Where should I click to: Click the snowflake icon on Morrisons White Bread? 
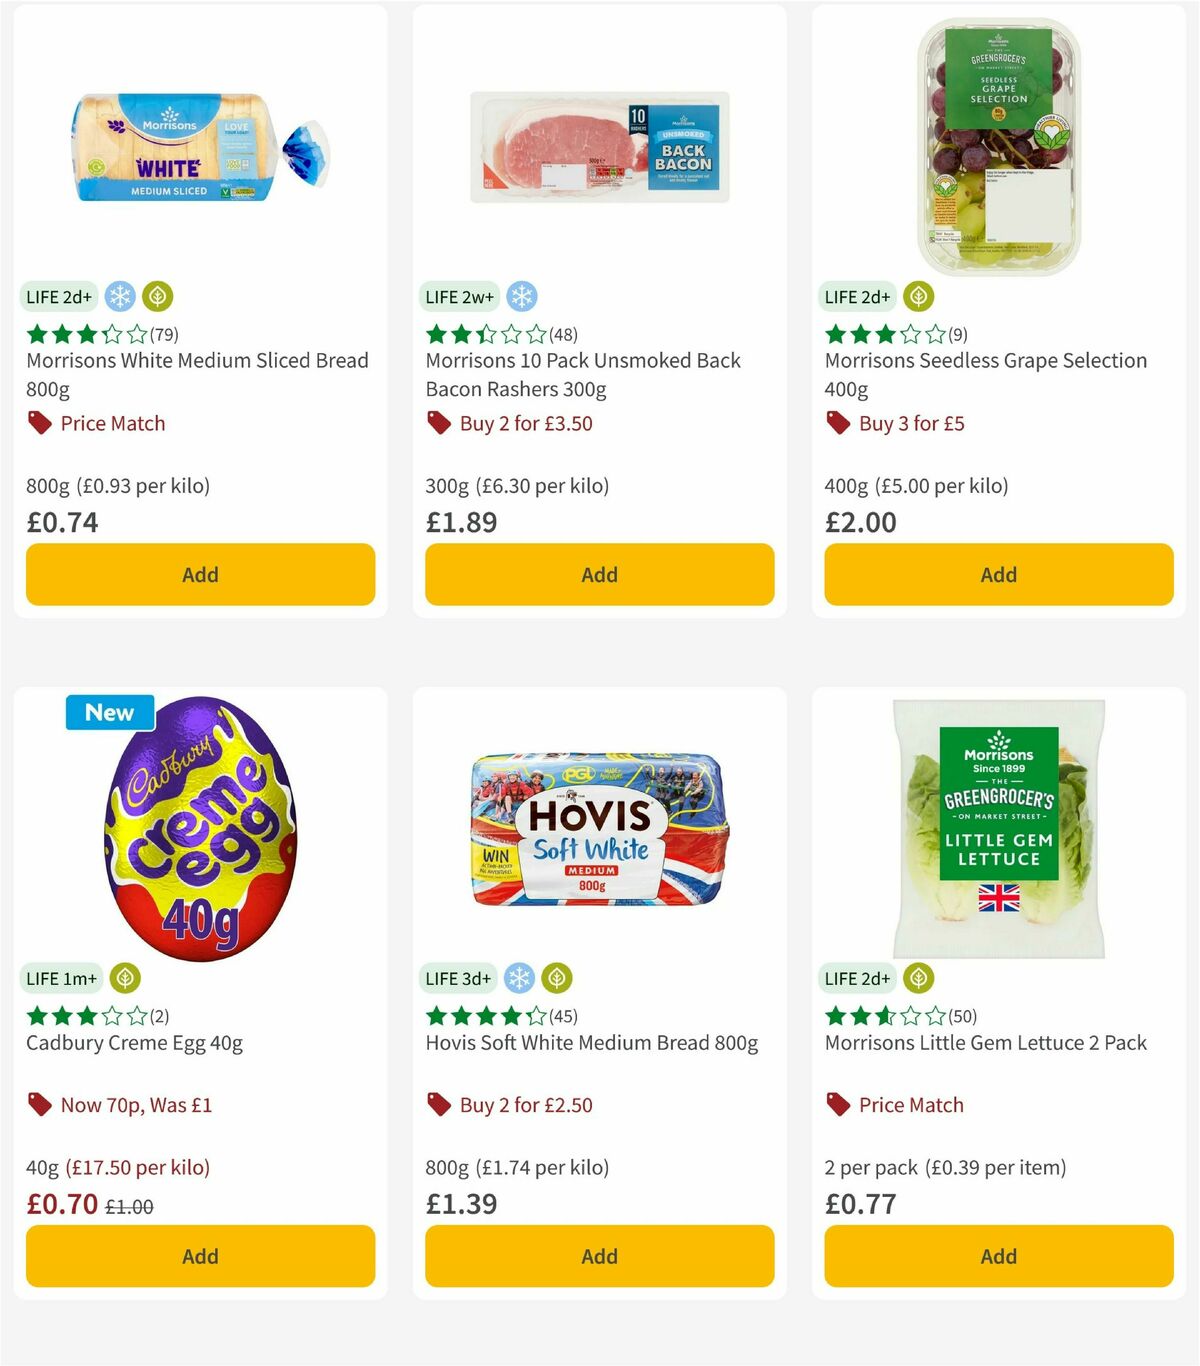point(119,296)
